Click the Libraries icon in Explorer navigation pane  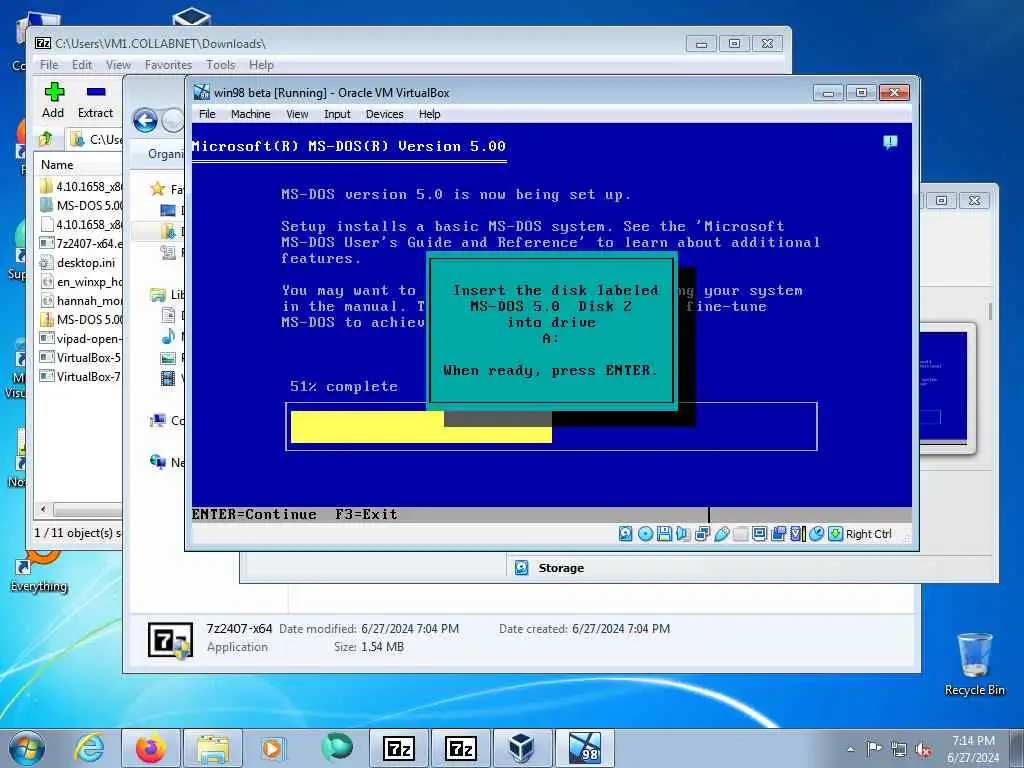pyautogui.click(x=157, y=295)
